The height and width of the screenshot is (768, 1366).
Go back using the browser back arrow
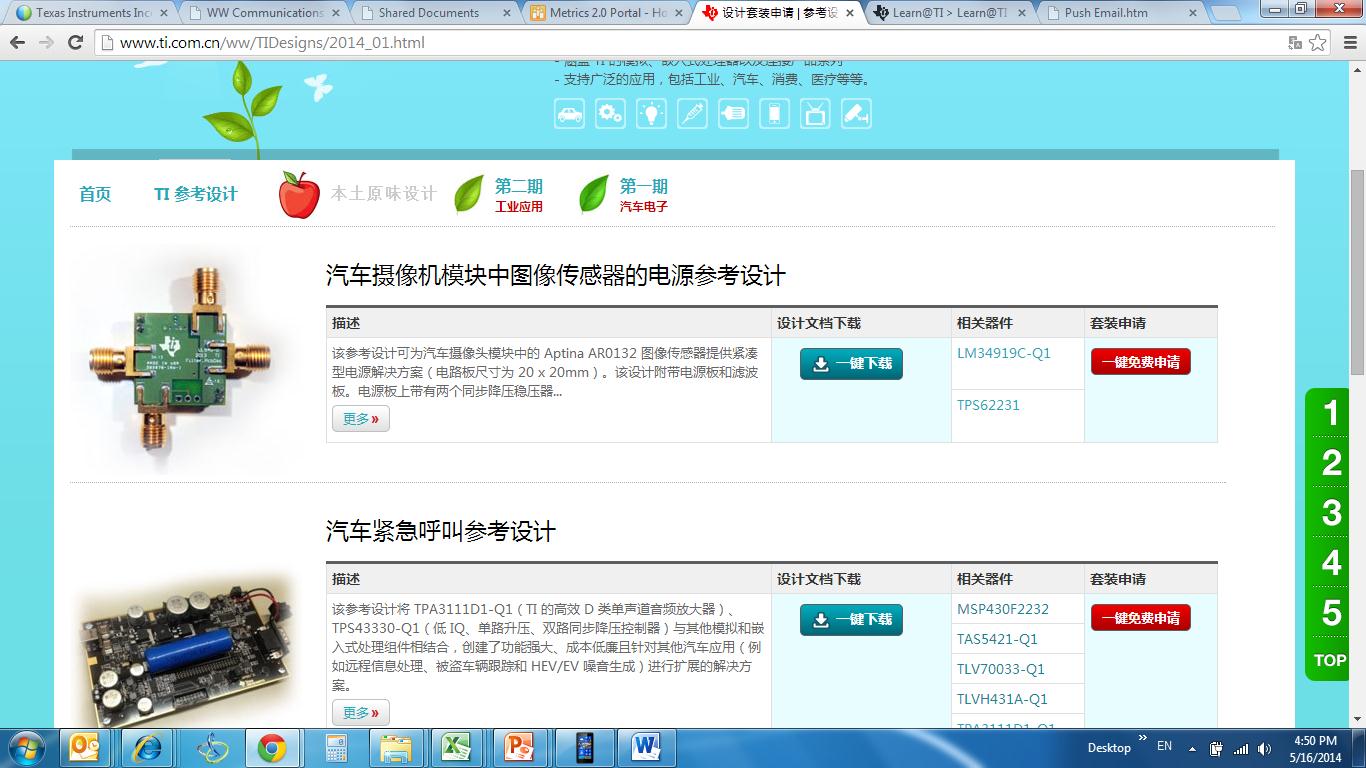coord(17,43)
